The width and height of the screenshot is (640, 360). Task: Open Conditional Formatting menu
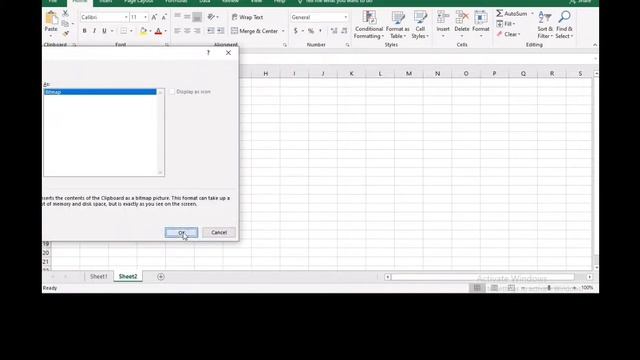click(369, 24)
